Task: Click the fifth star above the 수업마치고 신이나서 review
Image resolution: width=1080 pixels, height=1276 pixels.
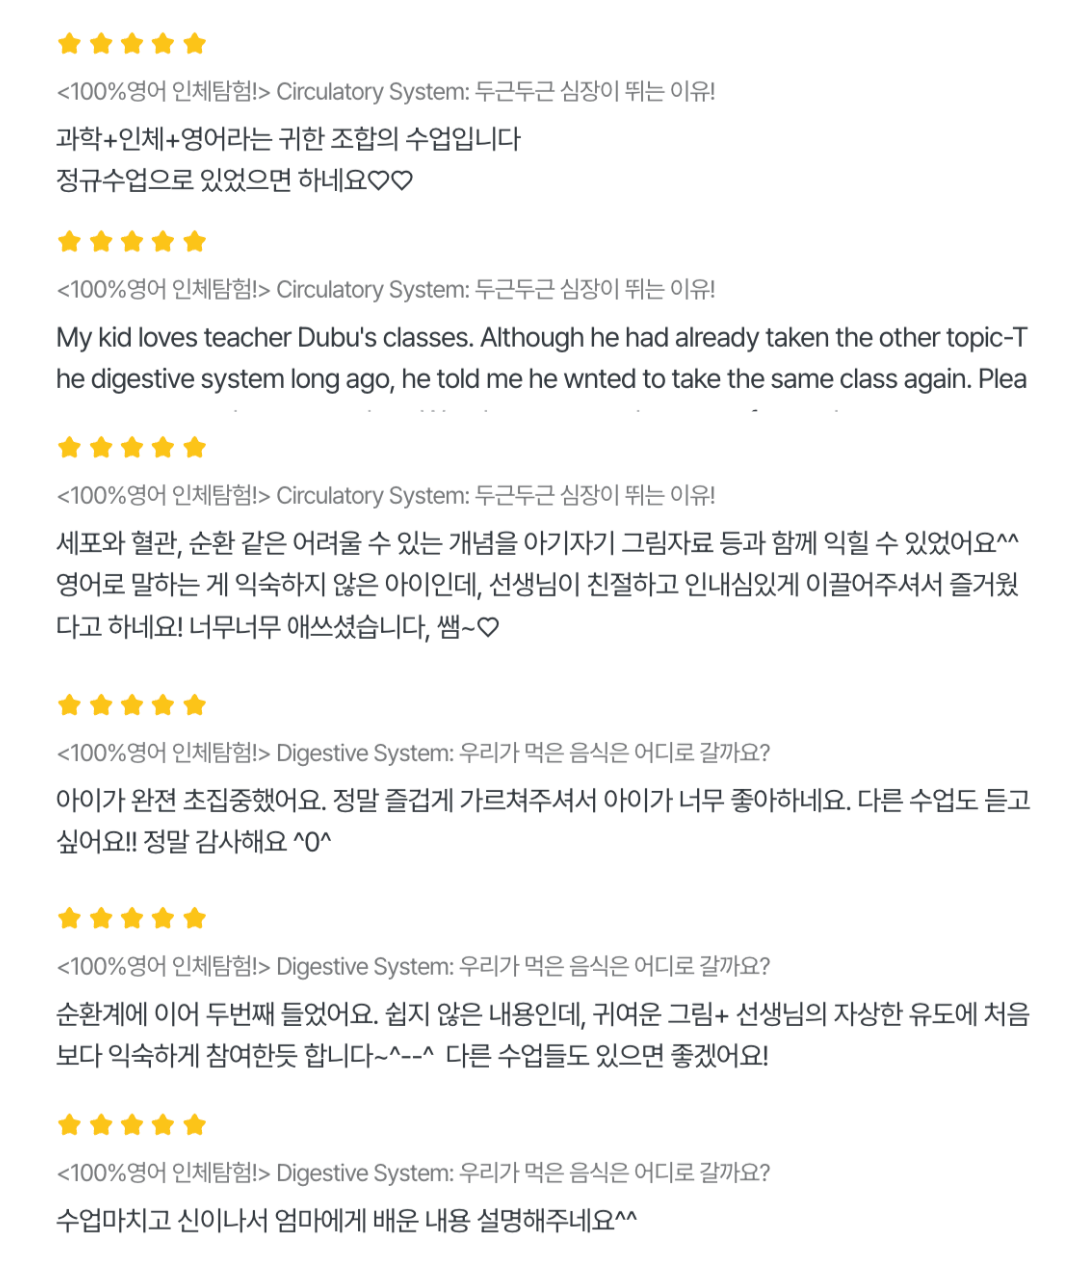Action: tap(195, 1125)
